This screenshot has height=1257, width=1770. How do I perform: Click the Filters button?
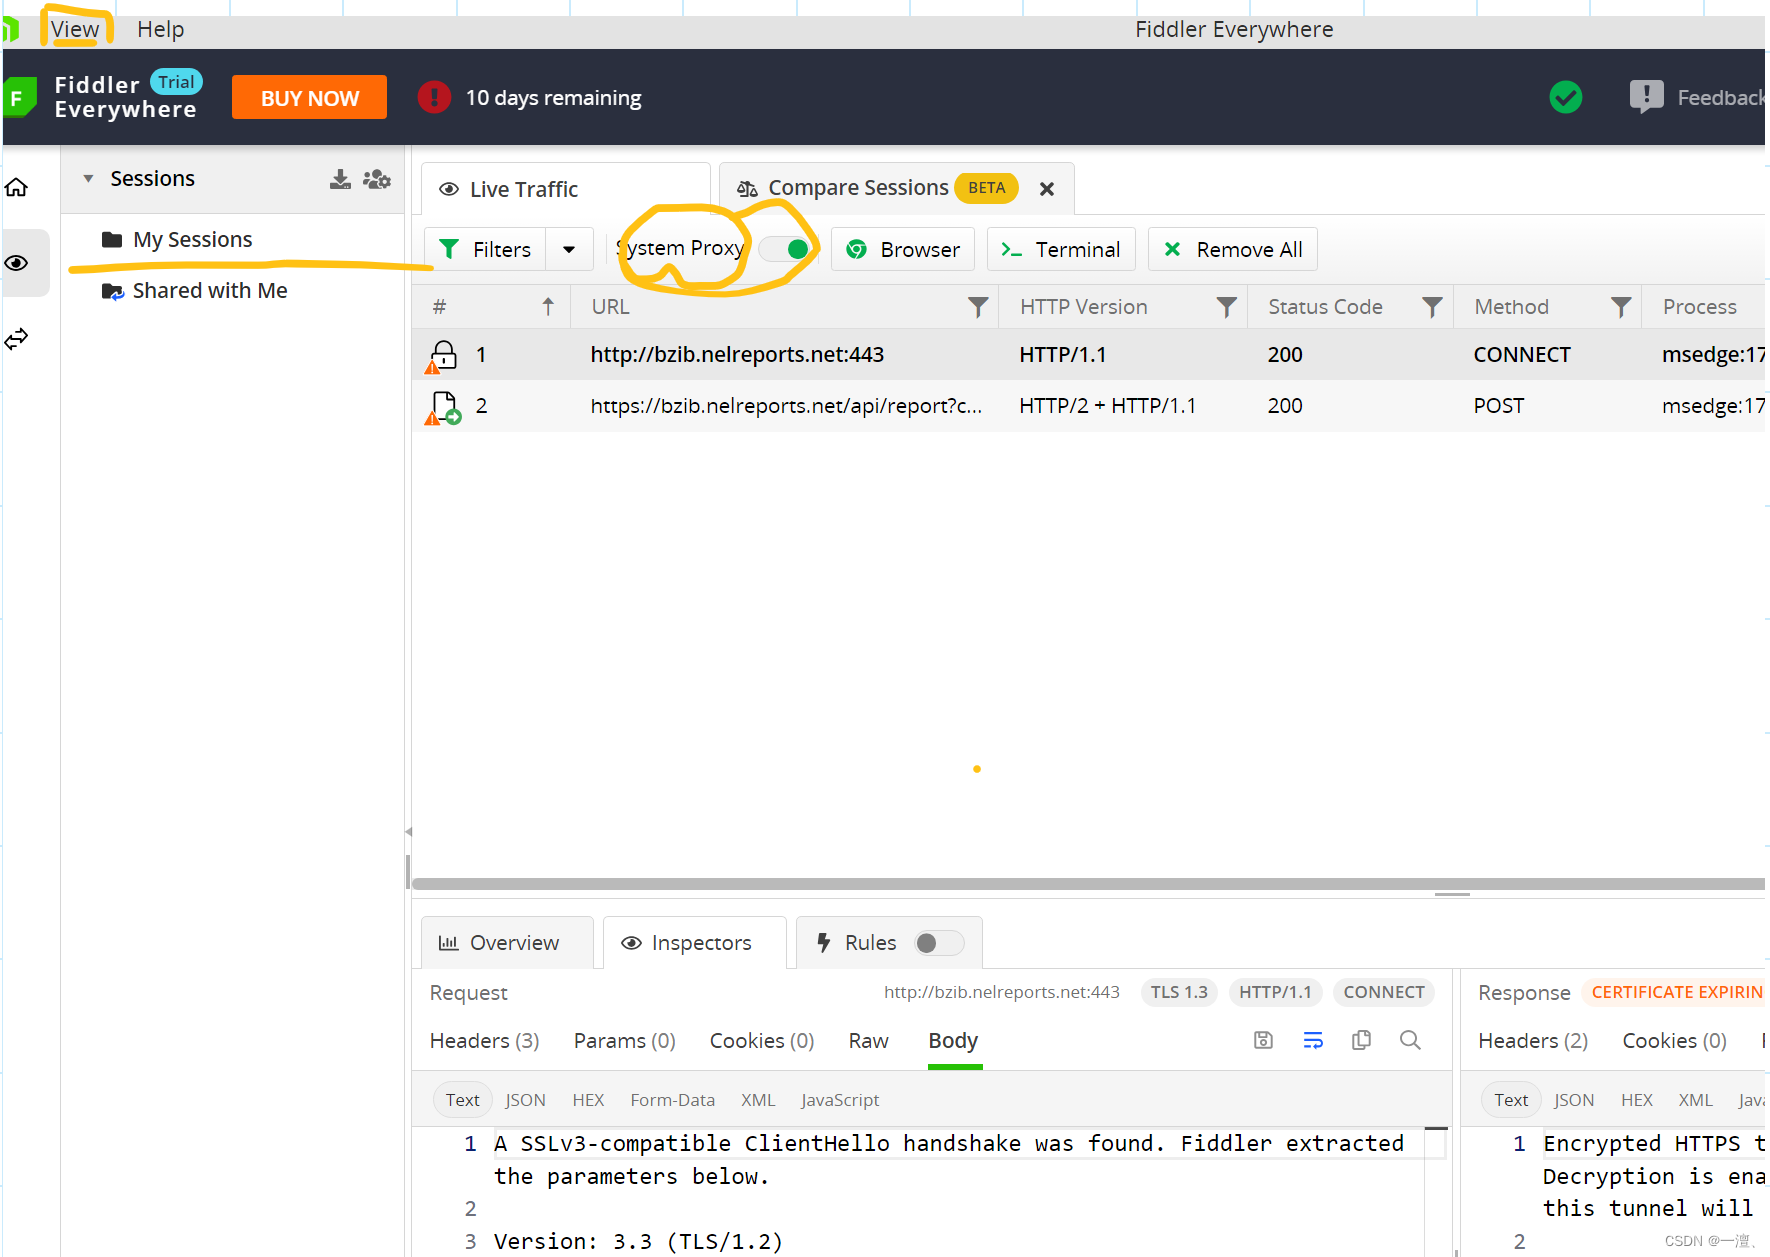click(486, 249)
